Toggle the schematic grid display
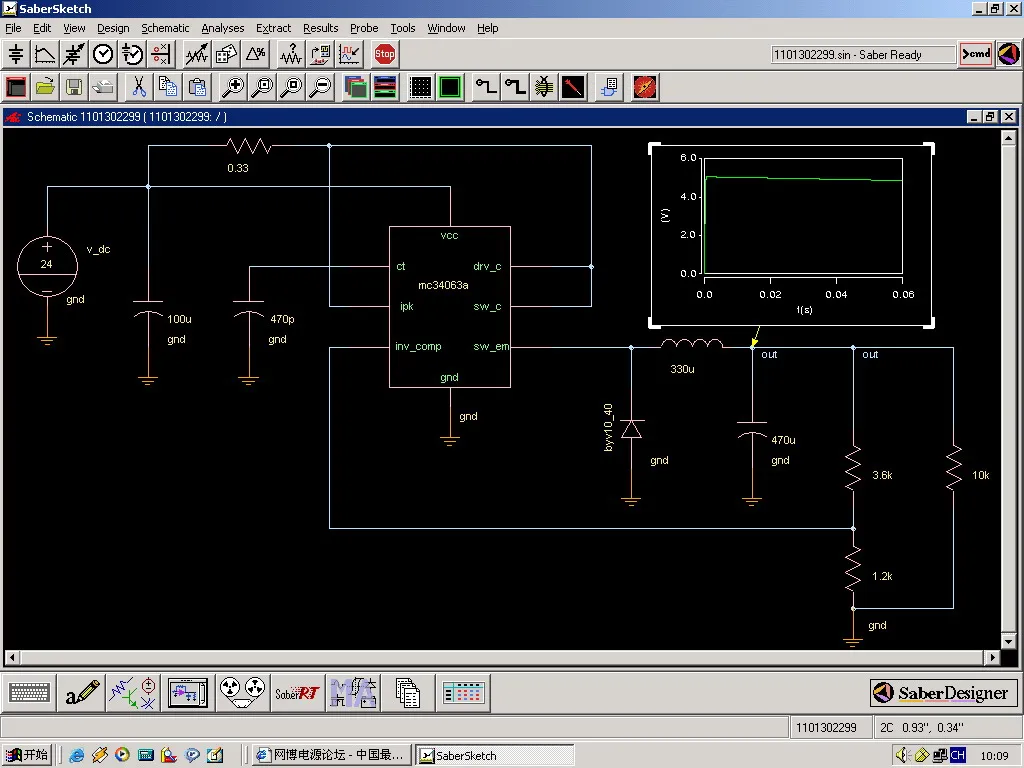The height and width of the screenshot is (768, 1024). 421,87
